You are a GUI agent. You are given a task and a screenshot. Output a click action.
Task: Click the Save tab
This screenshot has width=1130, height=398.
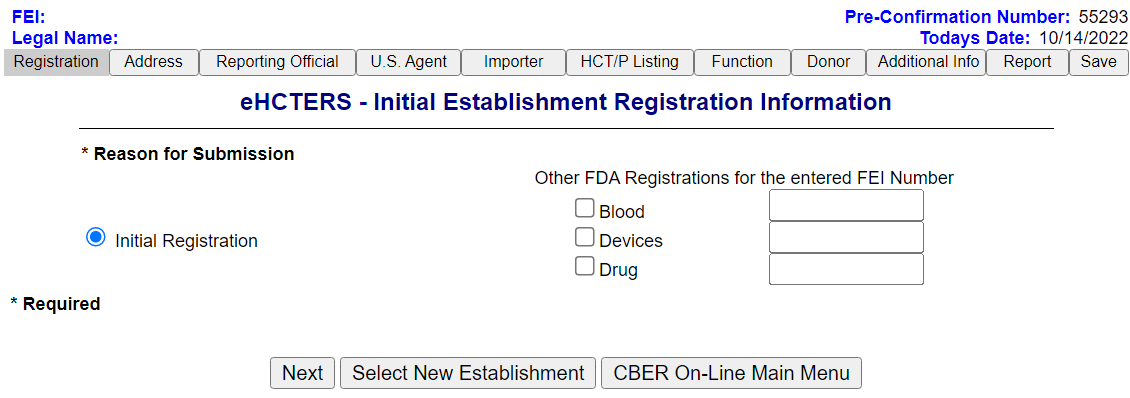click(1098, 62)
